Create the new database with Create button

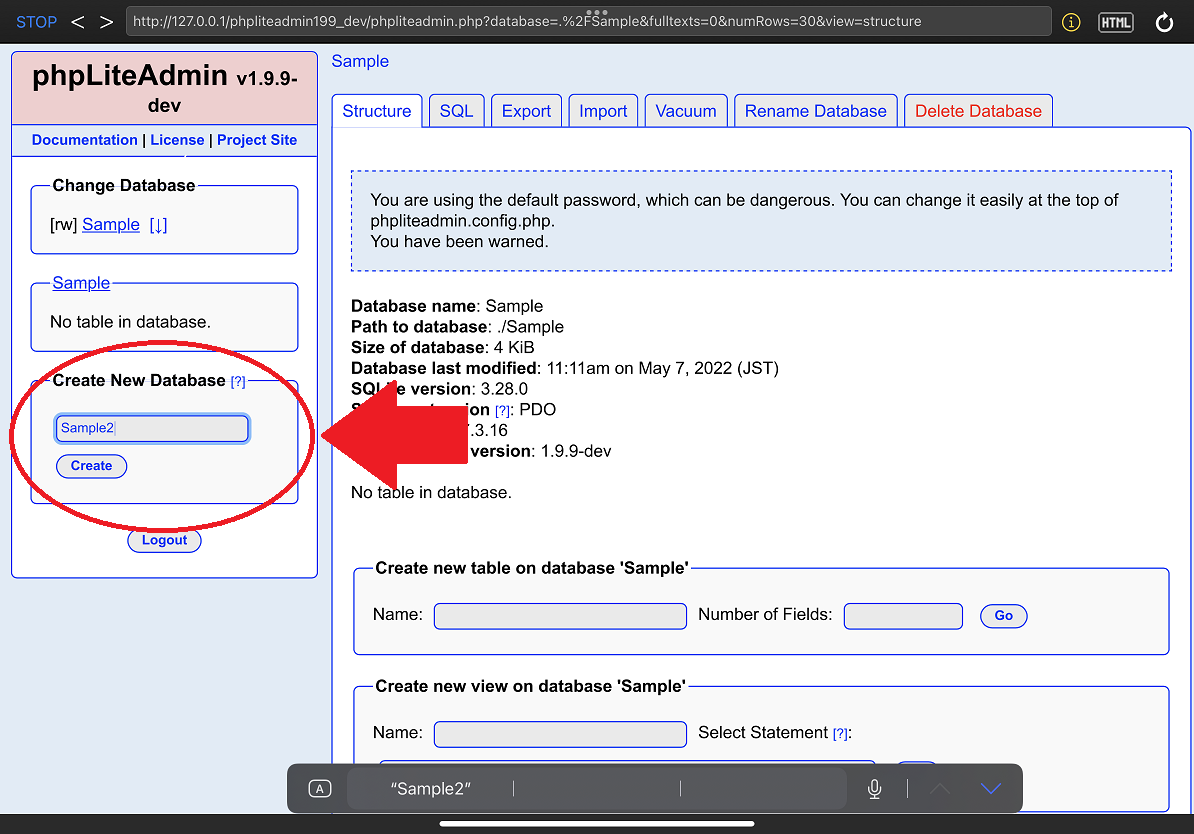[x=91, y=466]
